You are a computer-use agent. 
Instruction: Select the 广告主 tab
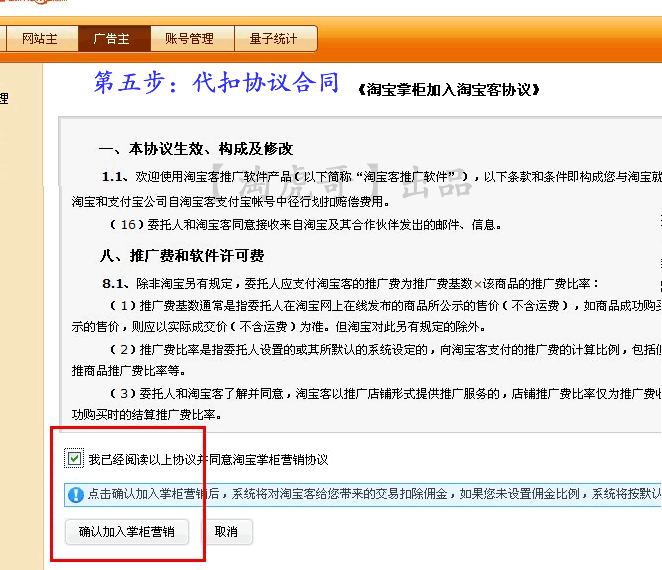pyautogui.click(x=114, y=38)
